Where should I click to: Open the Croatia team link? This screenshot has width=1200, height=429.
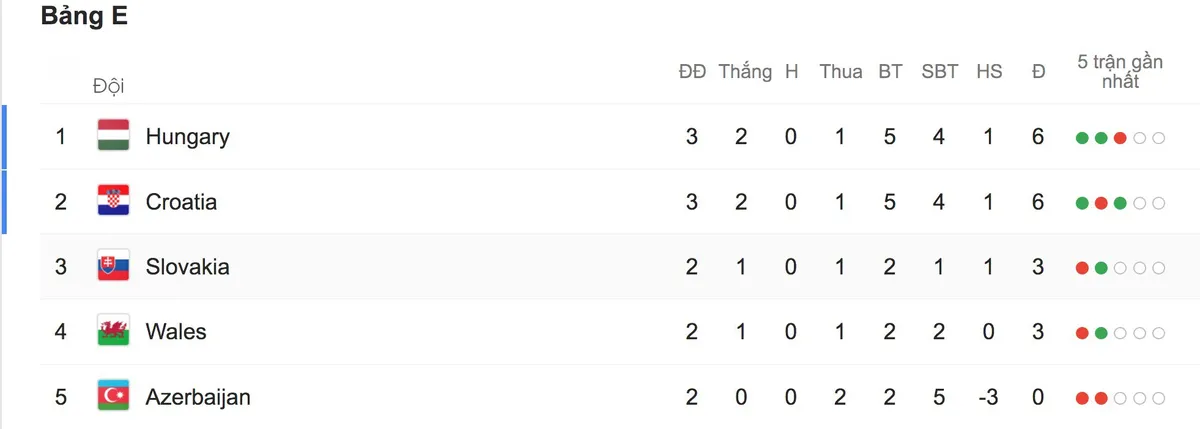click(x=181, y=202)
